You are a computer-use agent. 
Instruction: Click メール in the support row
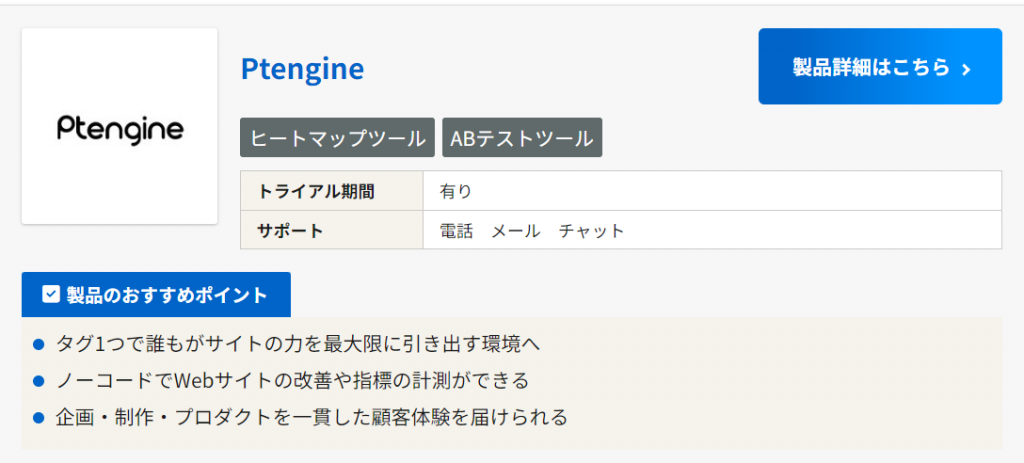coord(515,231)
